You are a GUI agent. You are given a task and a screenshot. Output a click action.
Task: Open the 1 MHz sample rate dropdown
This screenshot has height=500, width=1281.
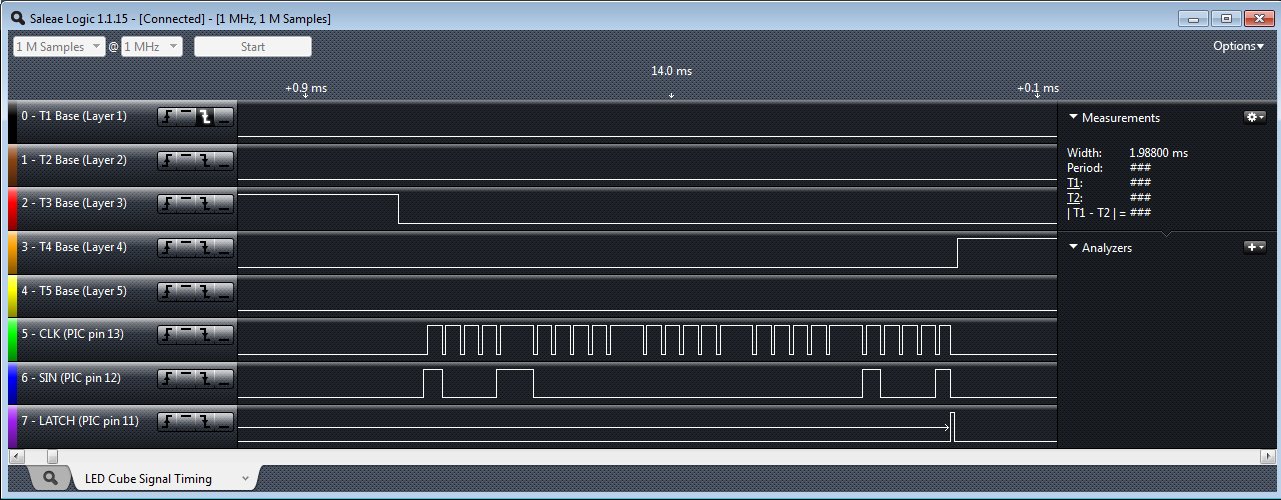click(151, 47)
